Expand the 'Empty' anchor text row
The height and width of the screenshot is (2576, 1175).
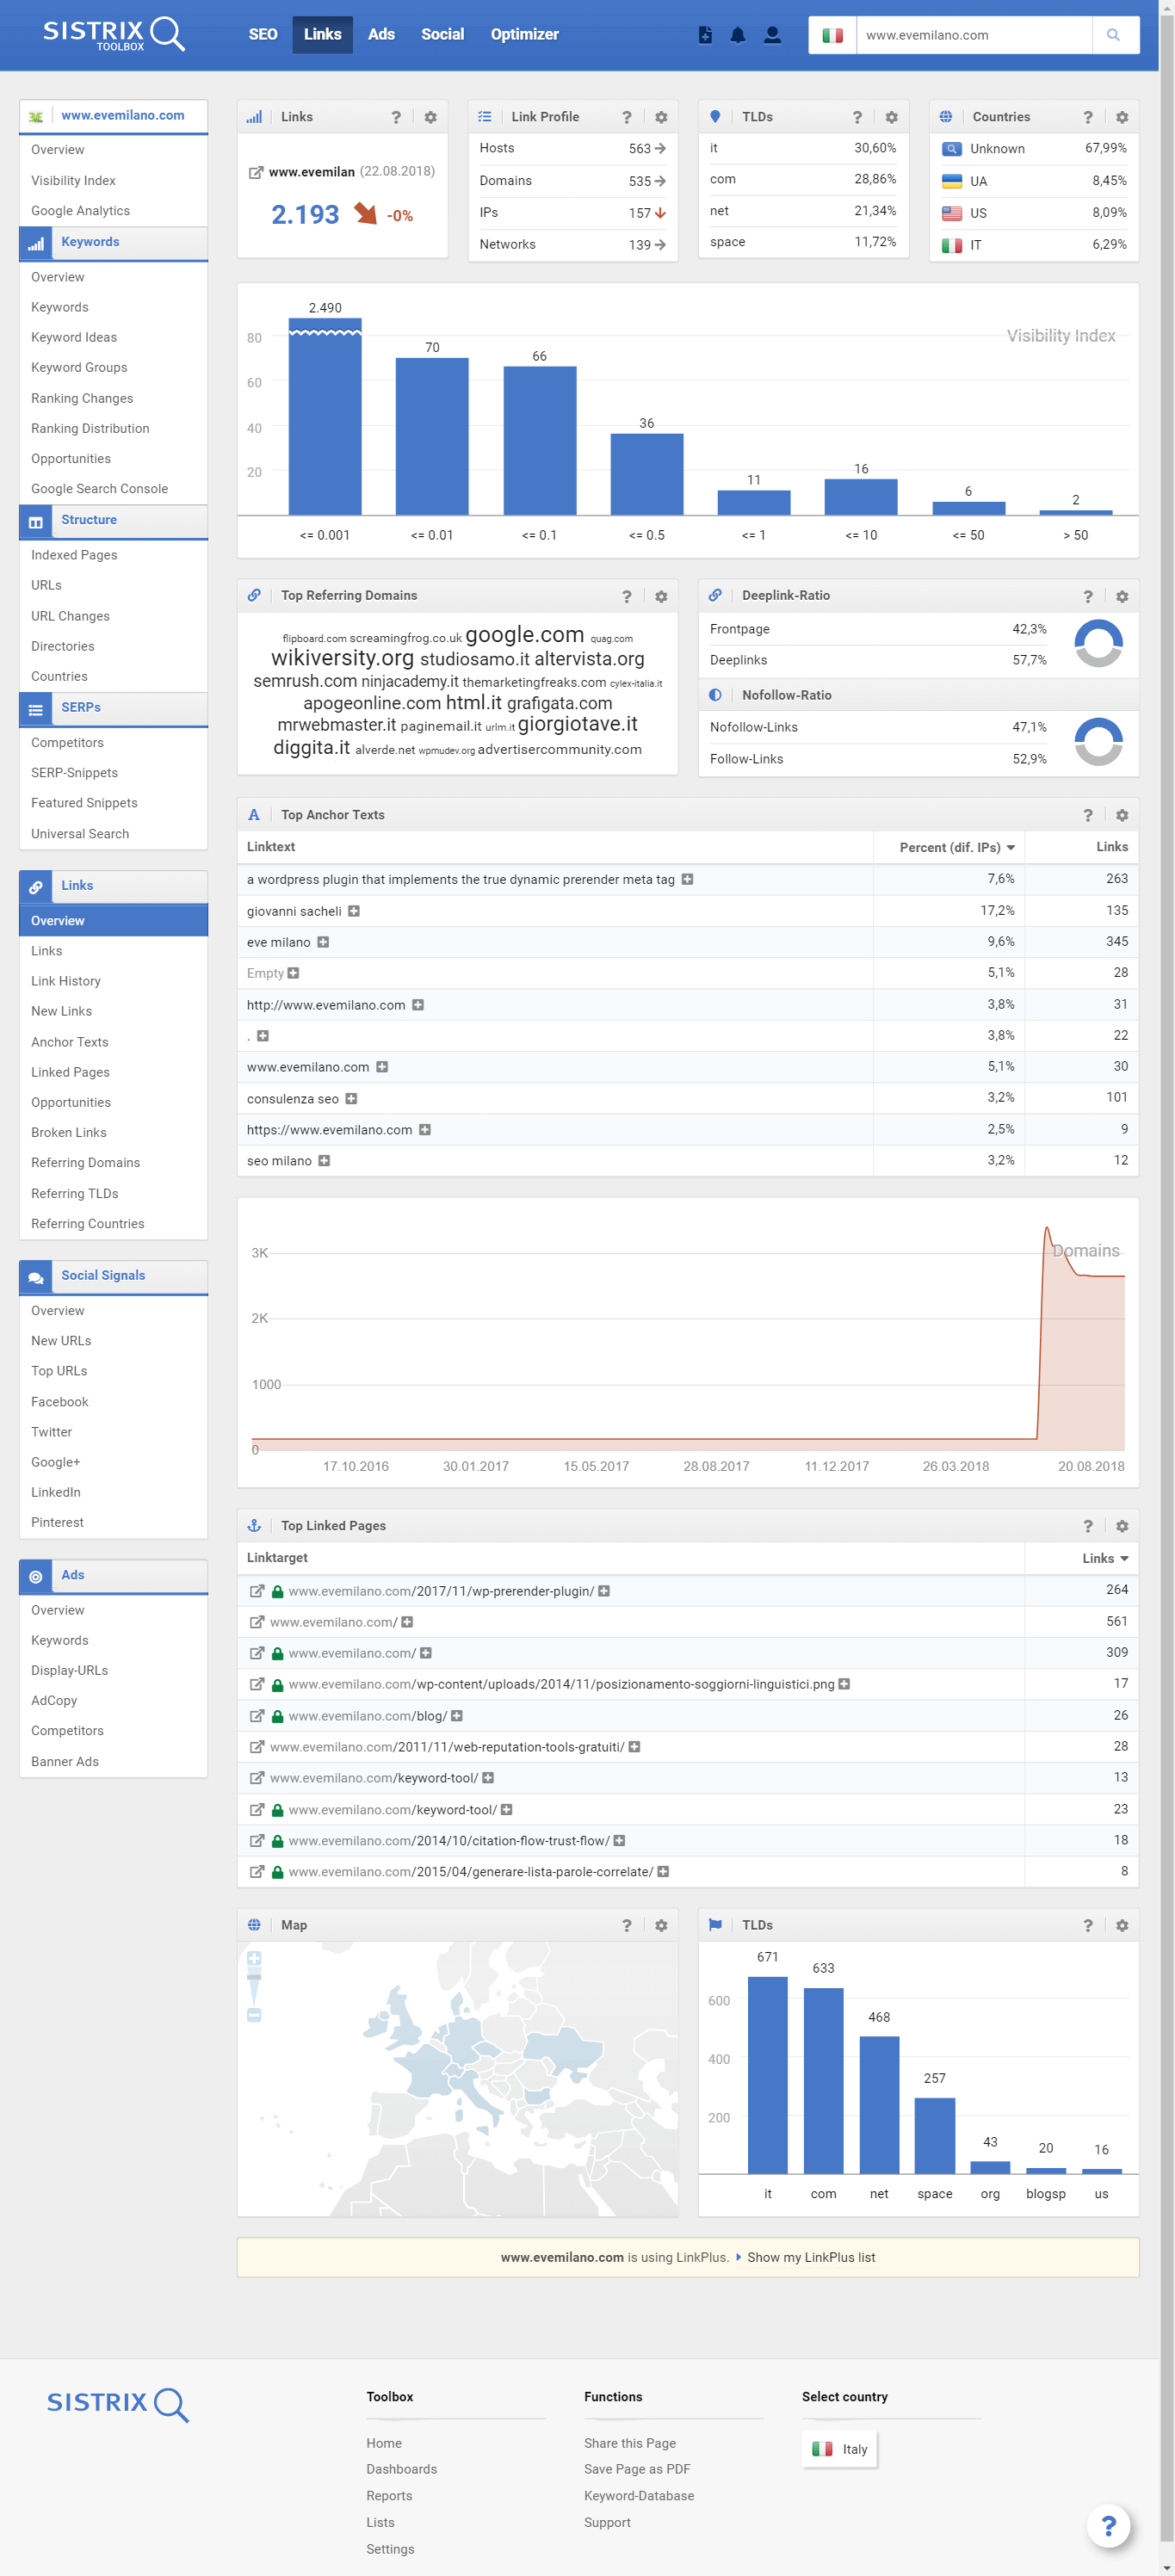293,973
